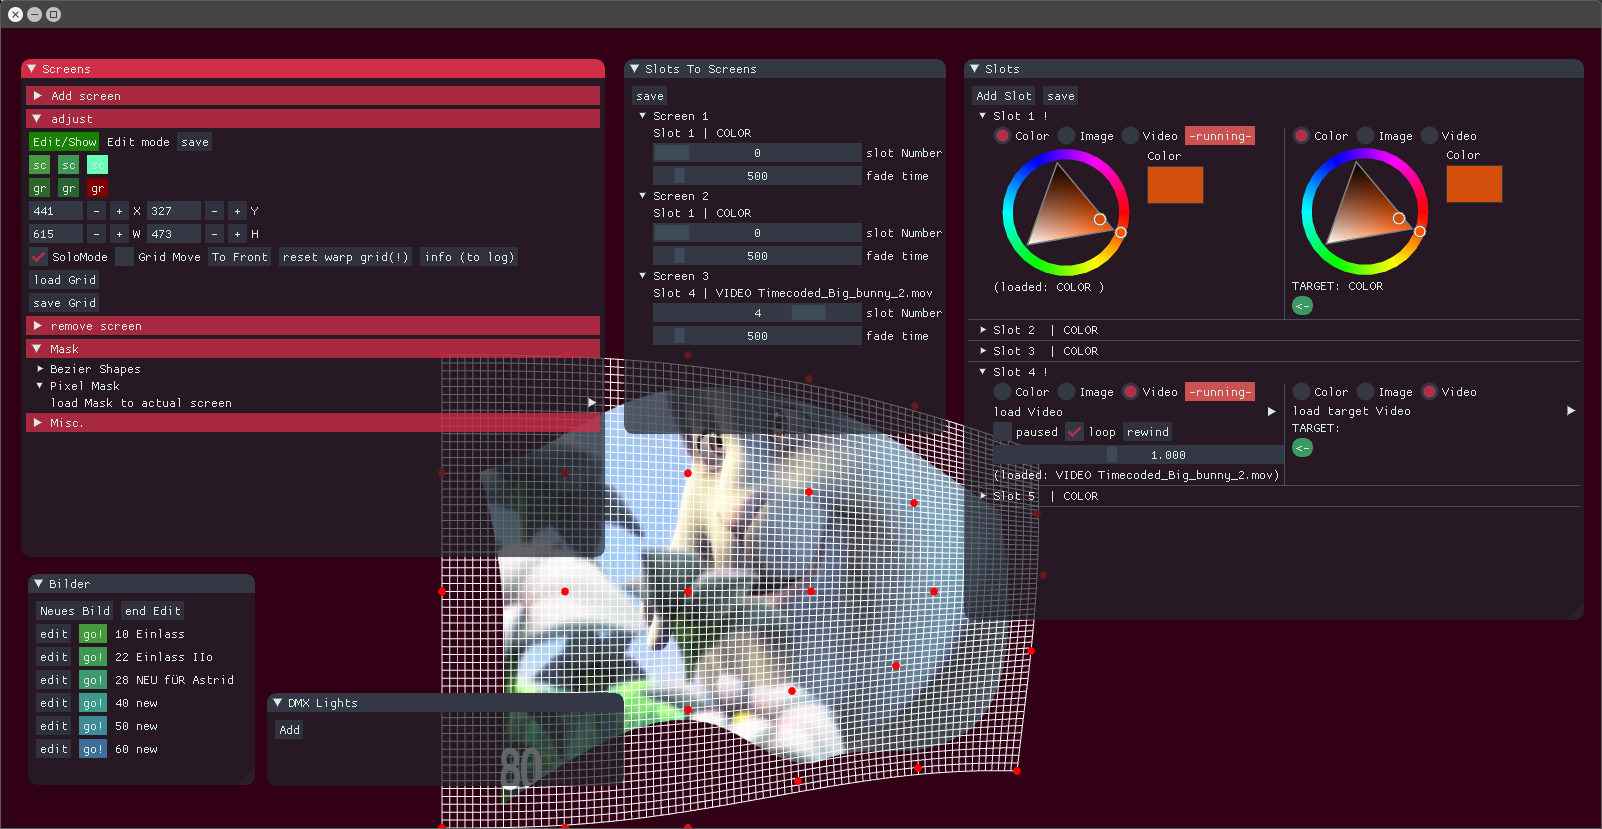Toggle the Grid Move checkbox
This screenshot has height=829, width=1602.
(x=124, y=257)
